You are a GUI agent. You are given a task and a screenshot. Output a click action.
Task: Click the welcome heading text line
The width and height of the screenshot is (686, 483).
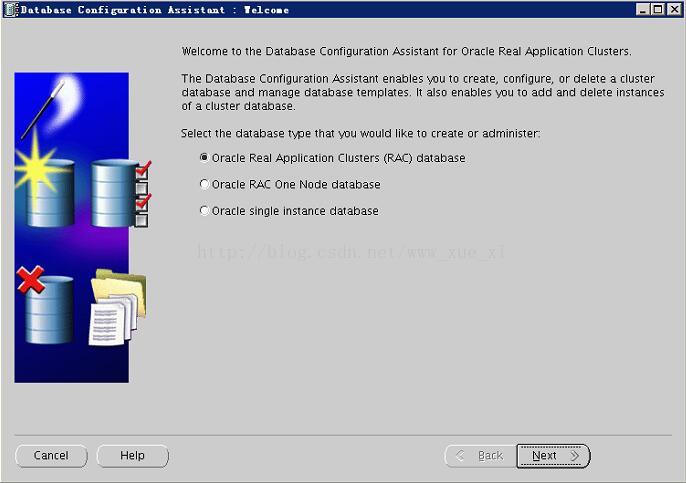406,52
